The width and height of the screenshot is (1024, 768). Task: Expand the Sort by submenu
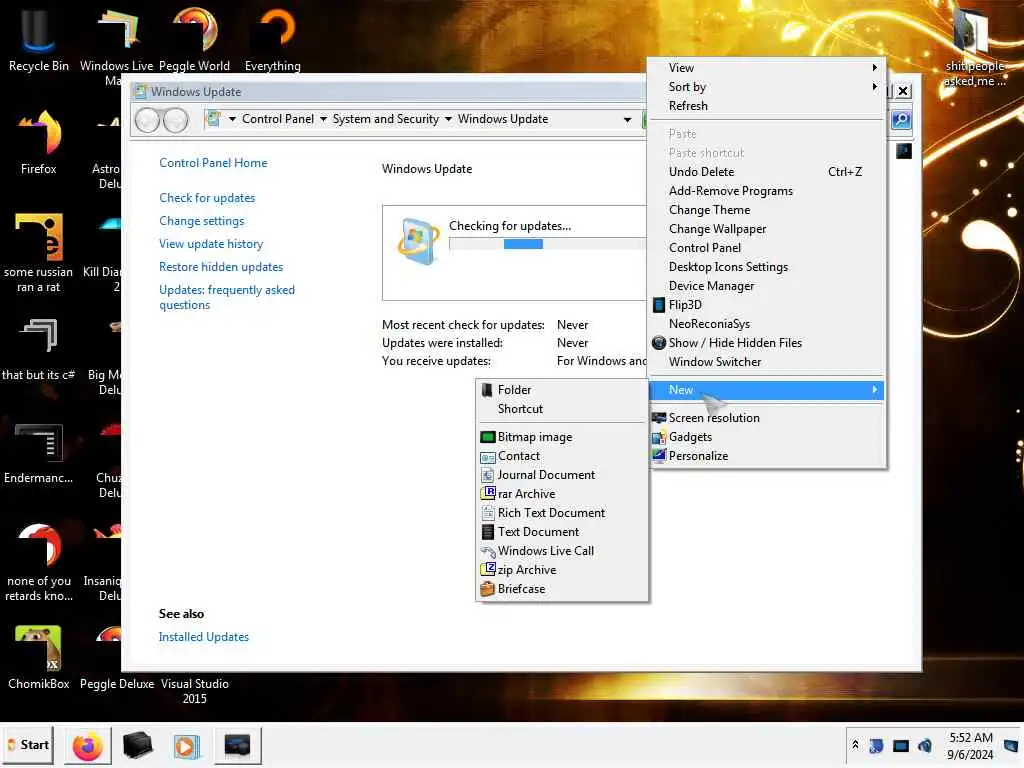click(766, 87)
